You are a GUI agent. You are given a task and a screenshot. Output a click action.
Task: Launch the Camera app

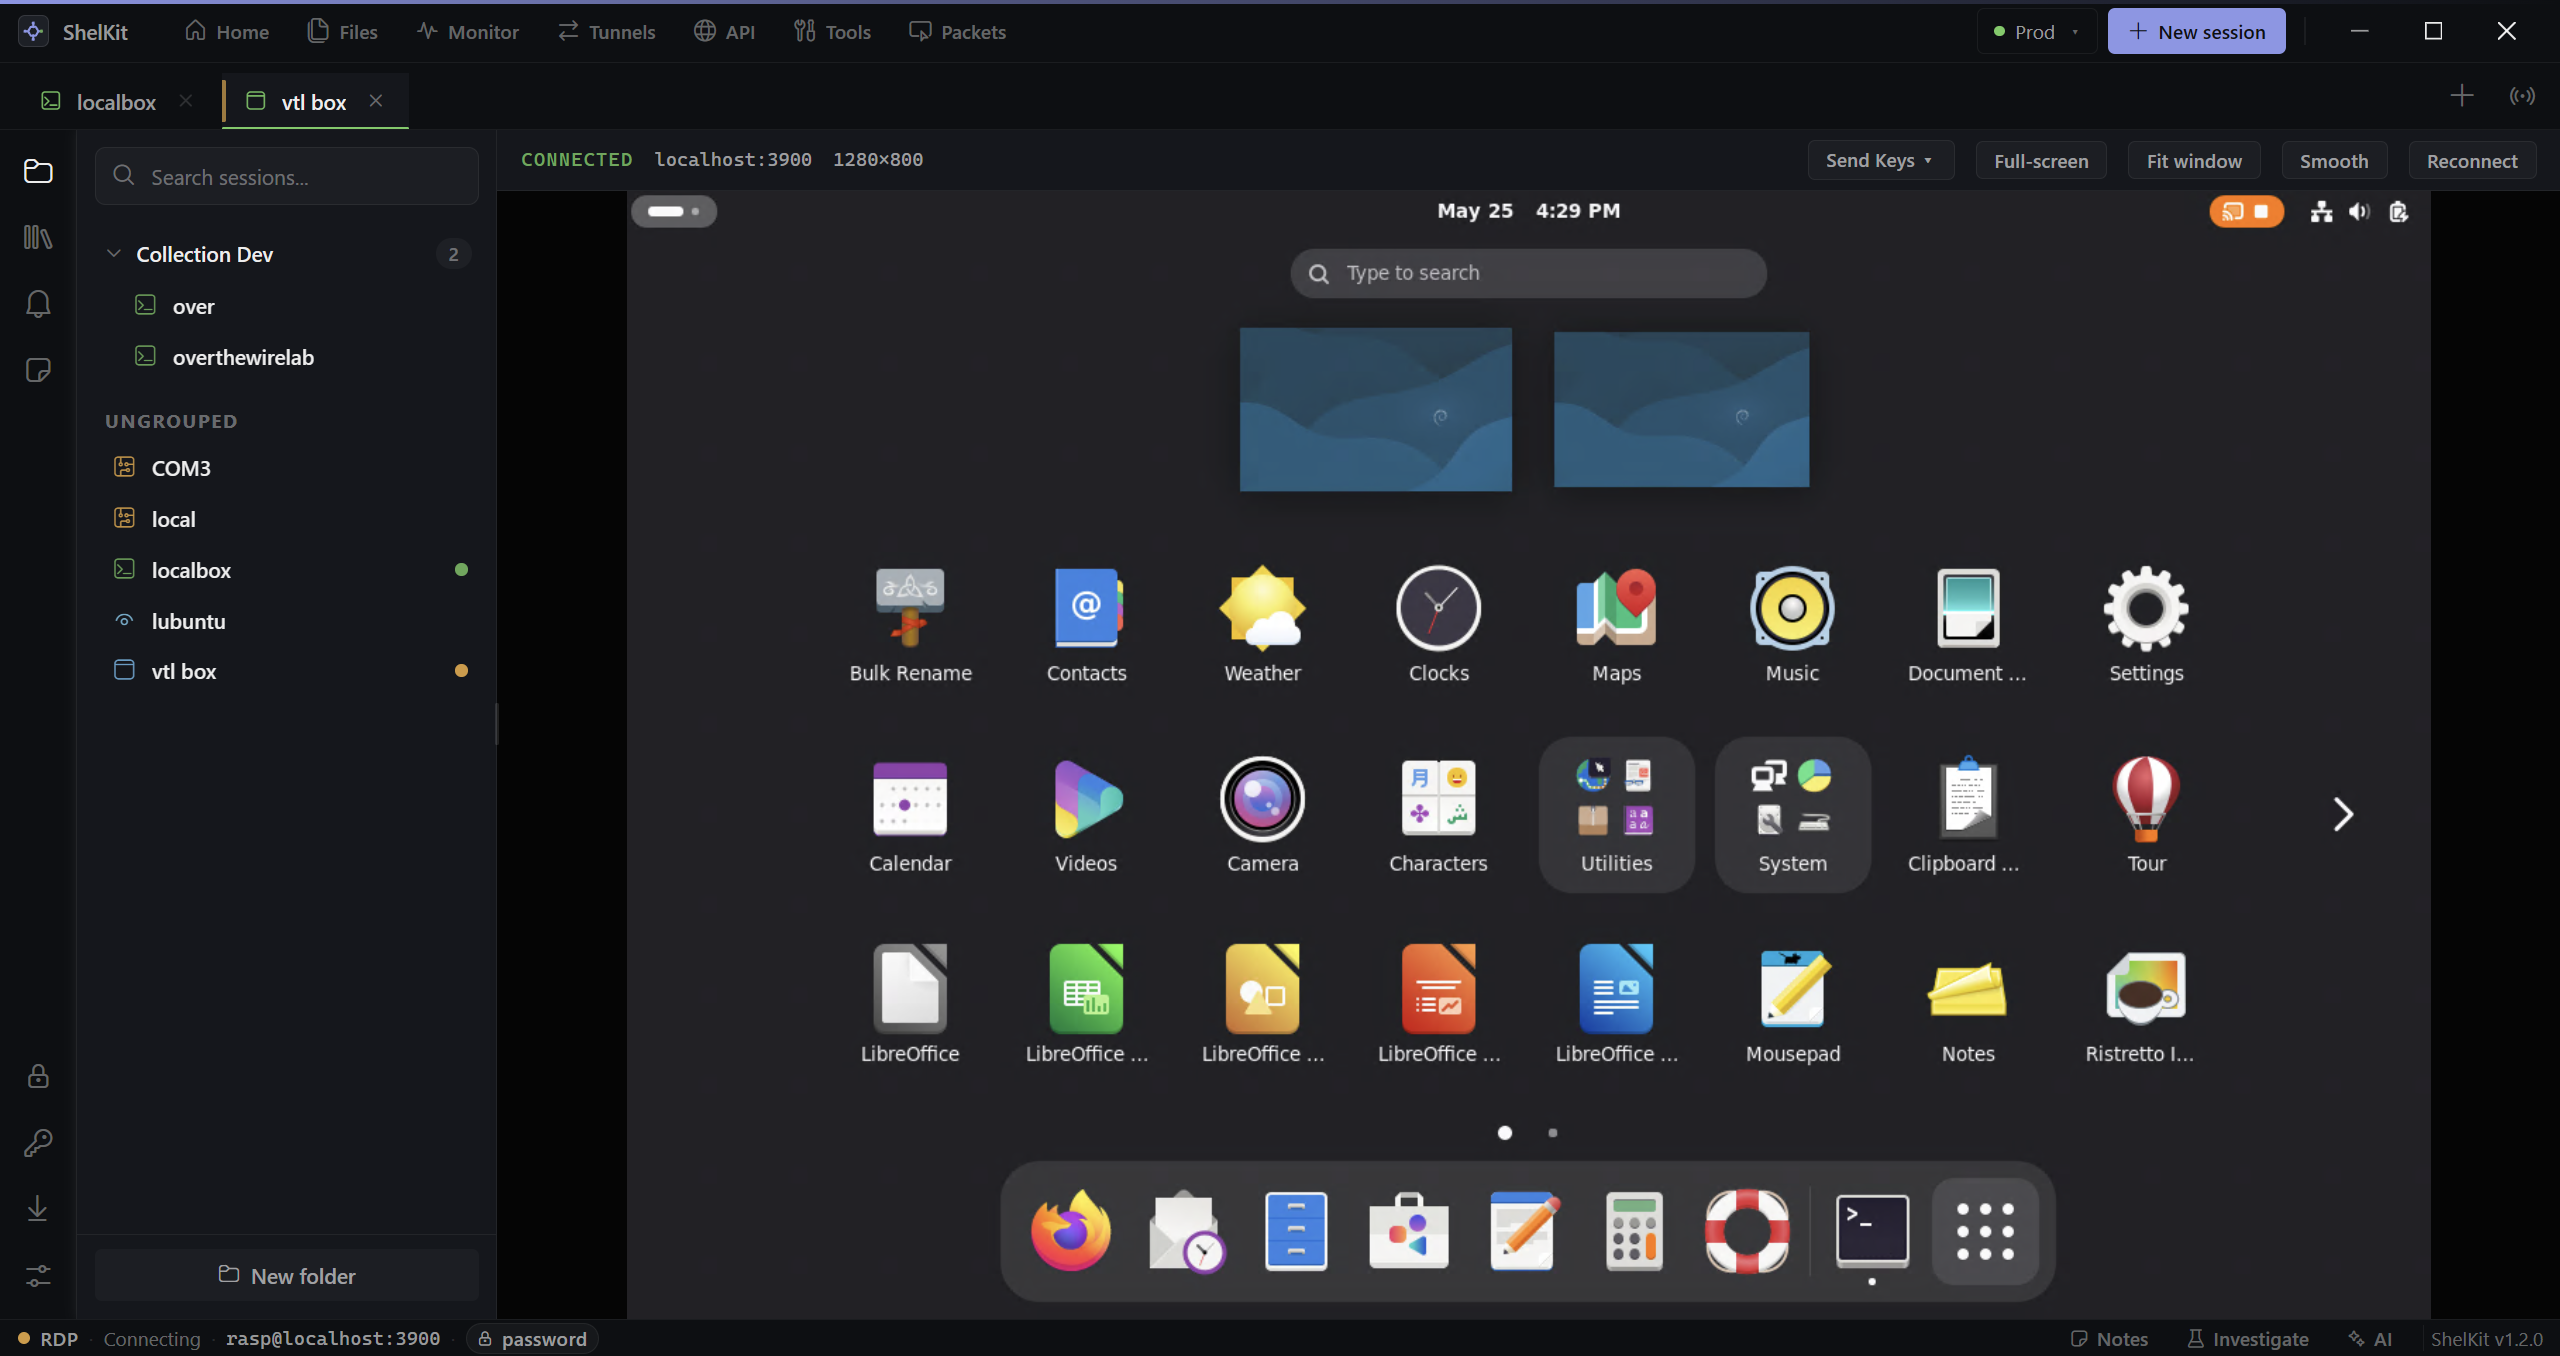1262,815
